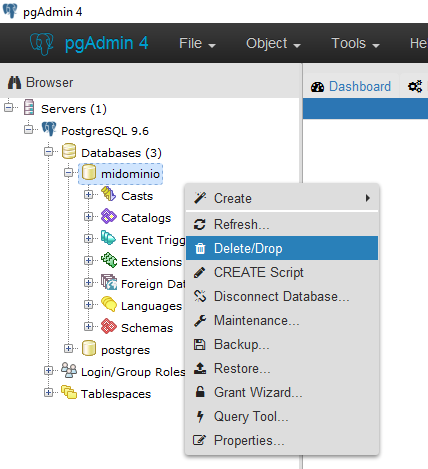Viewport: 428px width, 469px height.
Task: Click the Casts node icon
Action: [x=109, y=195]
